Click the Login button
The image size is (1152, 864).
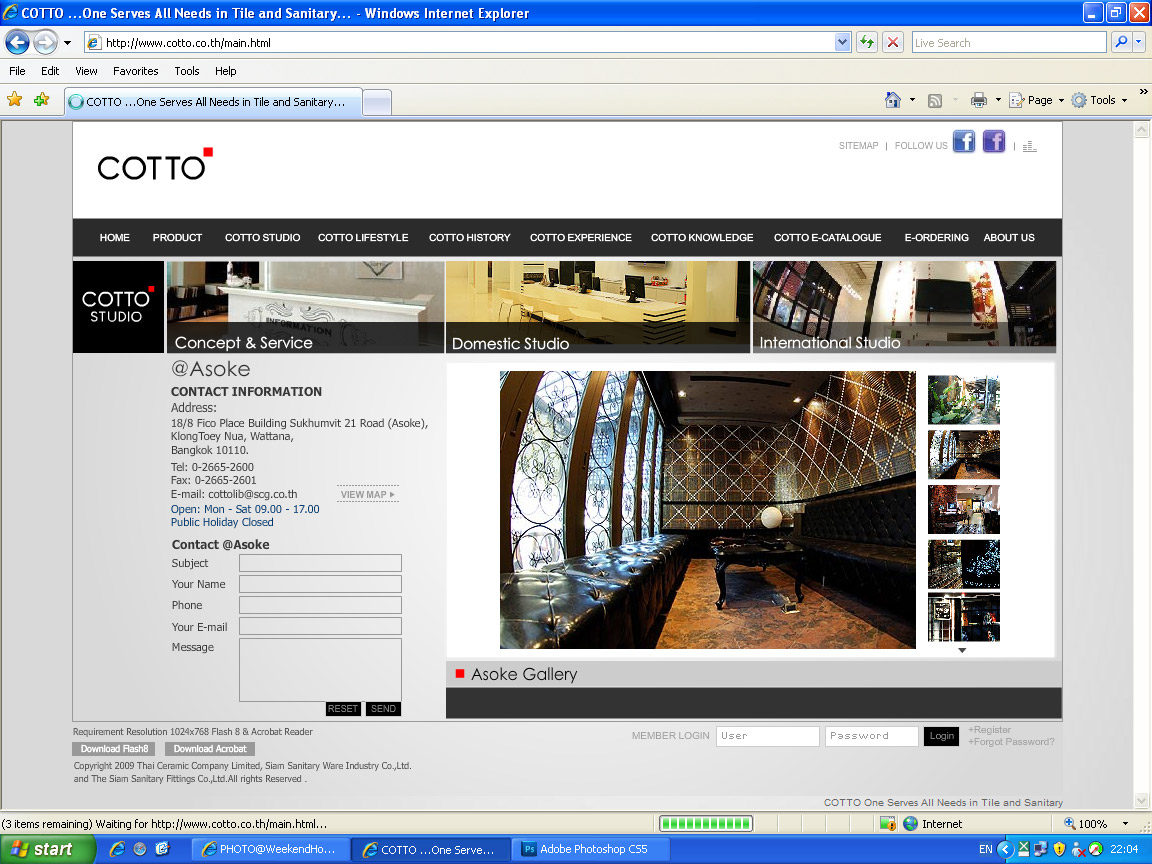[941, 736]
